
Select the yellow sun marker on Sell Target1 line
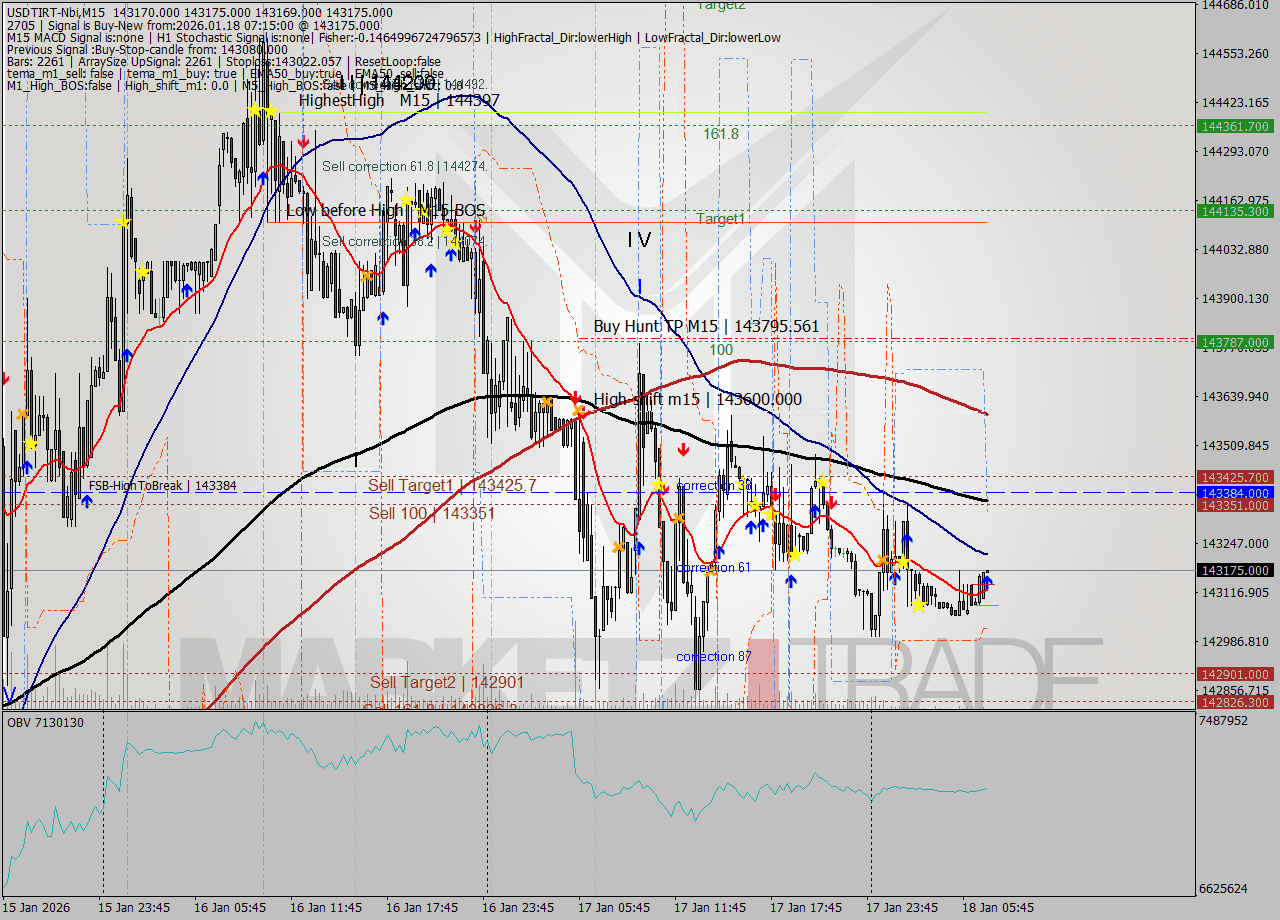point(661,487)
